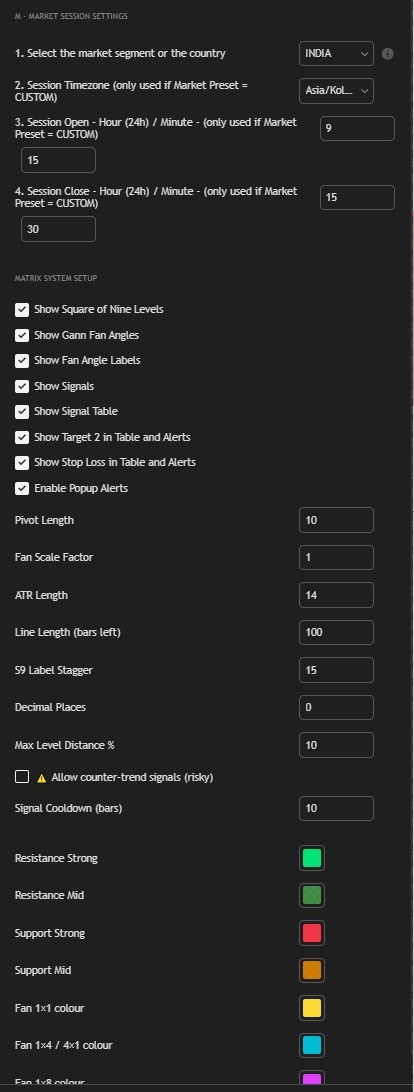
Task: Click the info icon beside INDIA dropdown
Action: pyautogui.click(x=388, y=54)
